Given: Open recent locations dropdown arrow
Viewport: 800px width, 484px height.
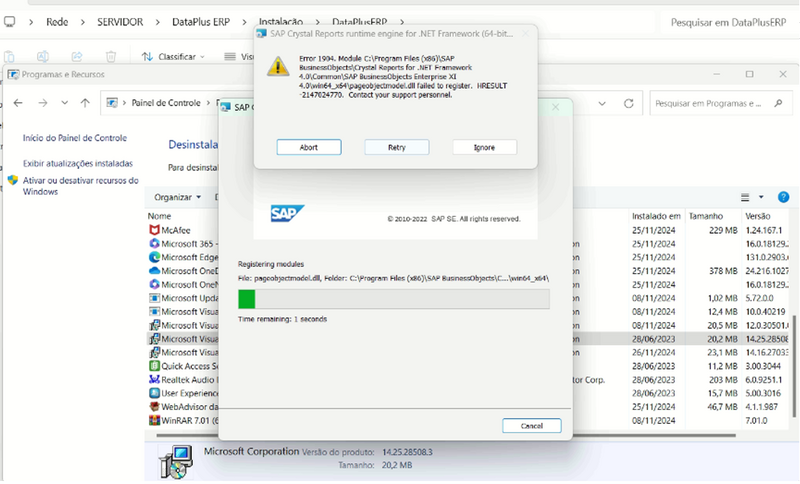Looking at the screenshot, I should pos(64,103).
